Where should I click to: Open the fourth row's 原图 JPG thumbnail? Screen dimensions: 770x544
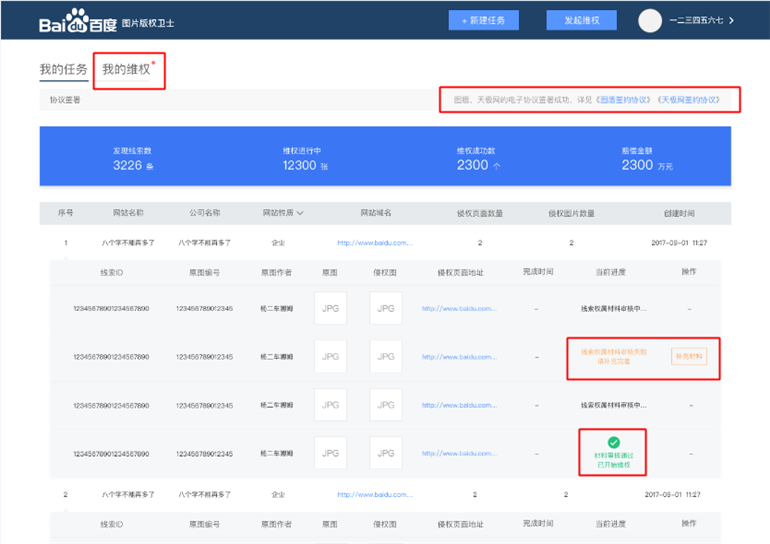tap(330, 454)
